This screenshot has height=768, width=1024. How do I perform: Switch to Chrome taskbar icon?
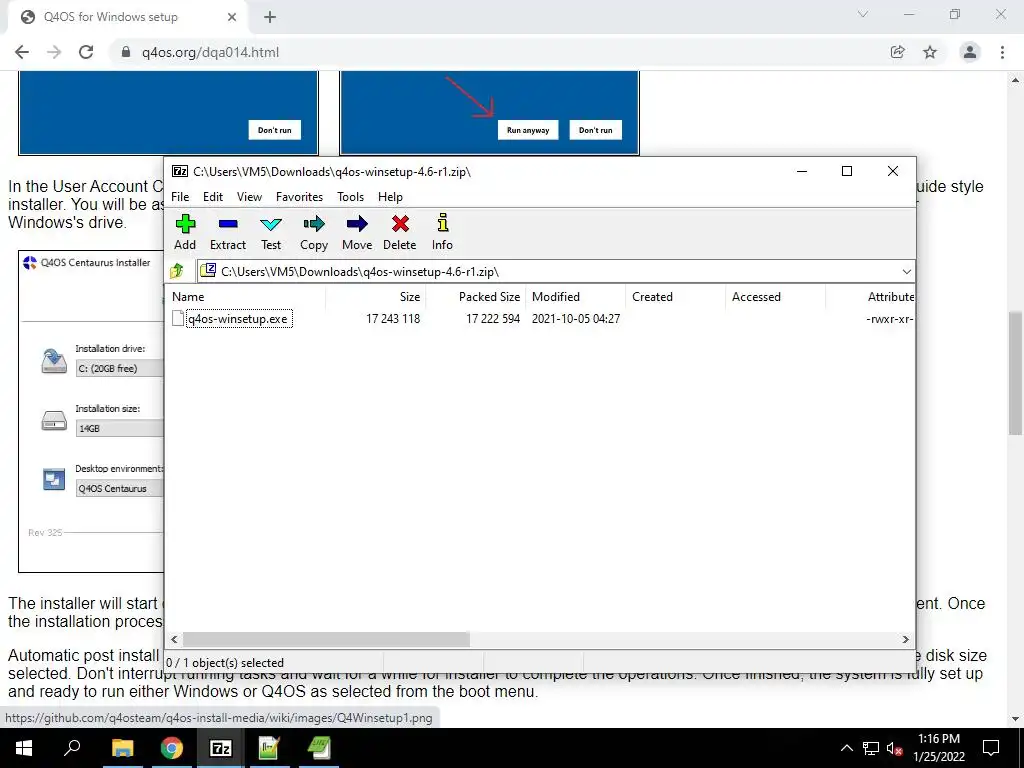[x=172, y=748]
